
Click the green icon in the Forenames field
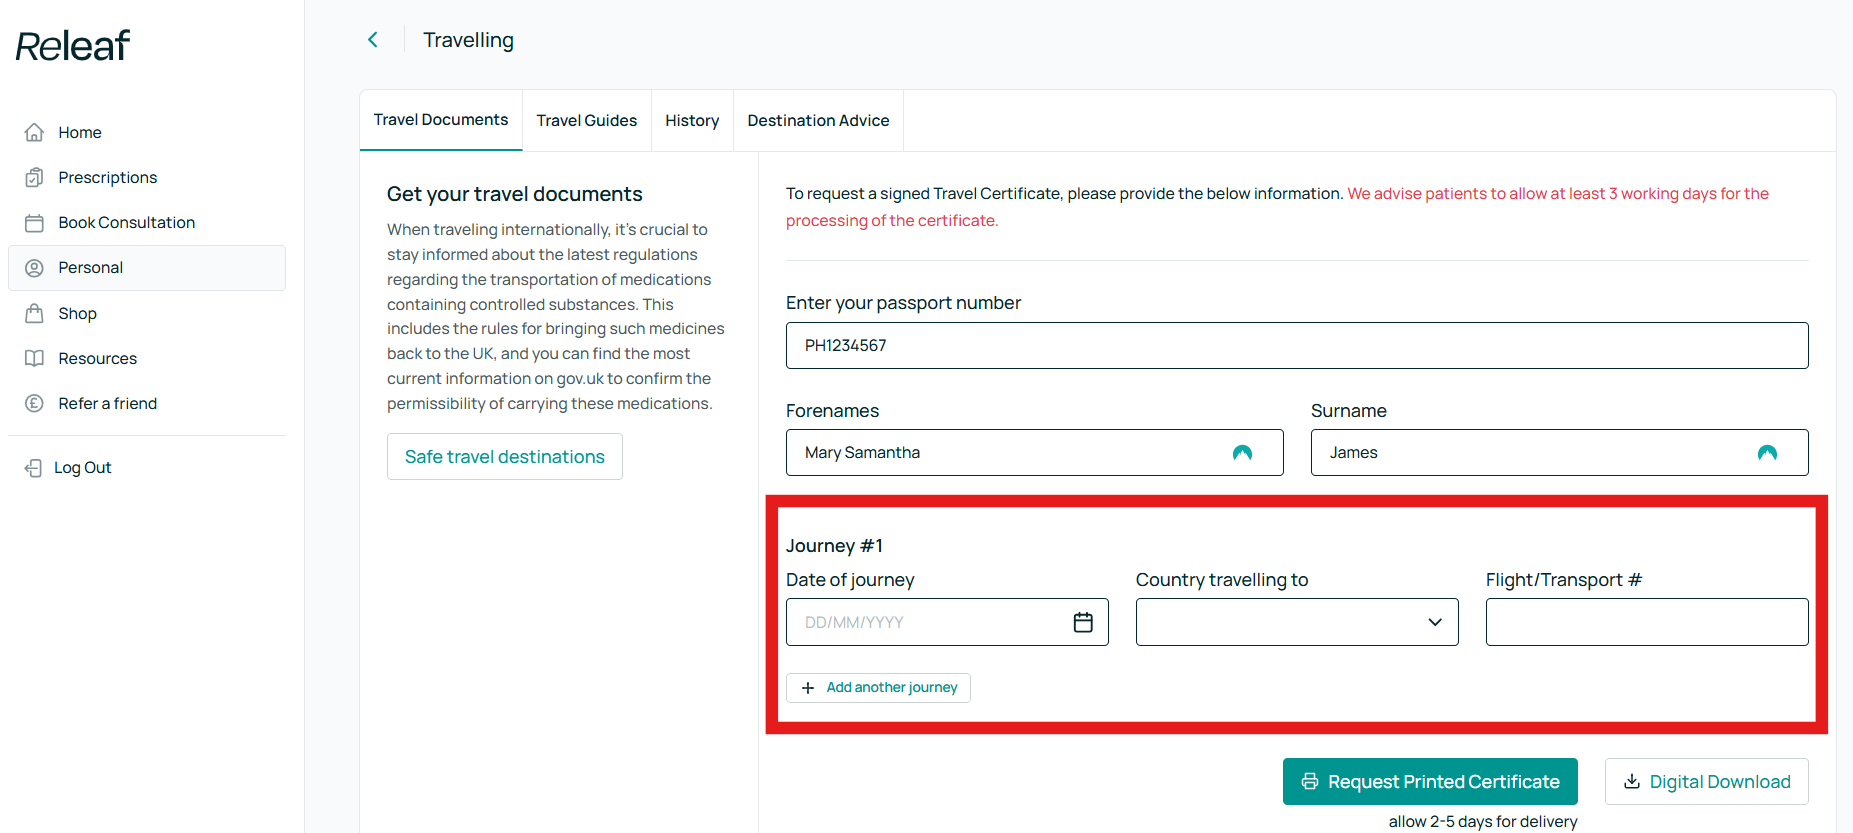pos(1242,453)
